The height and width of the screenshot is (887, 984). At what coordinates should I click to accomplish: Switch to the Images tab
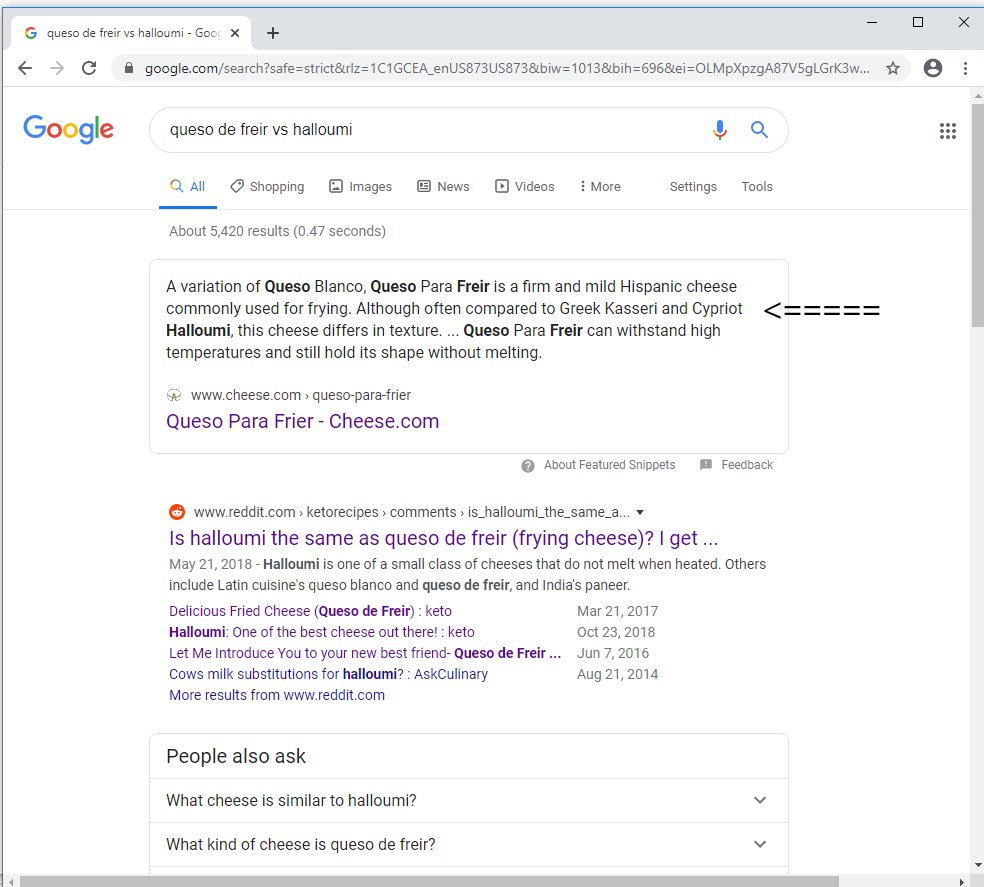click(361, 186)
